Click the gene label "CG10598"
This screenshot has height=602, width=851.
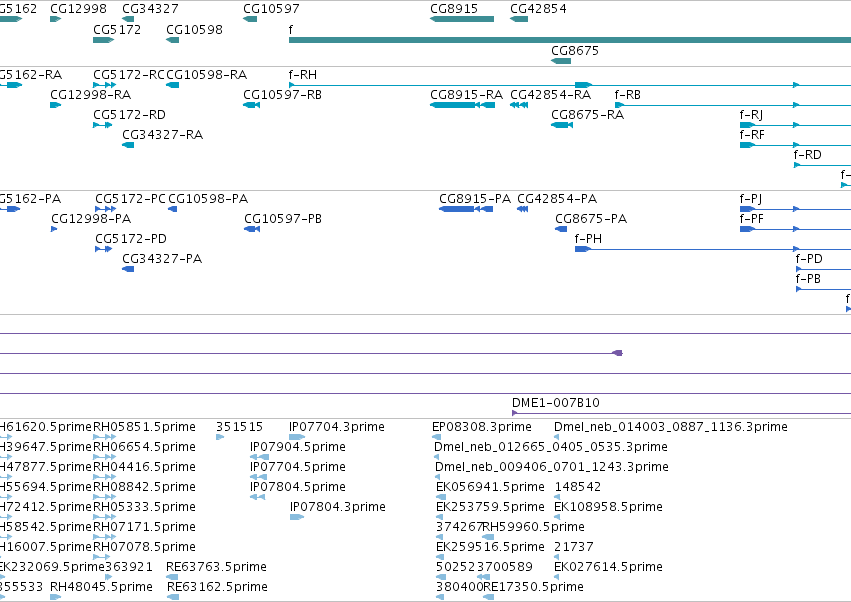[194, 30]
